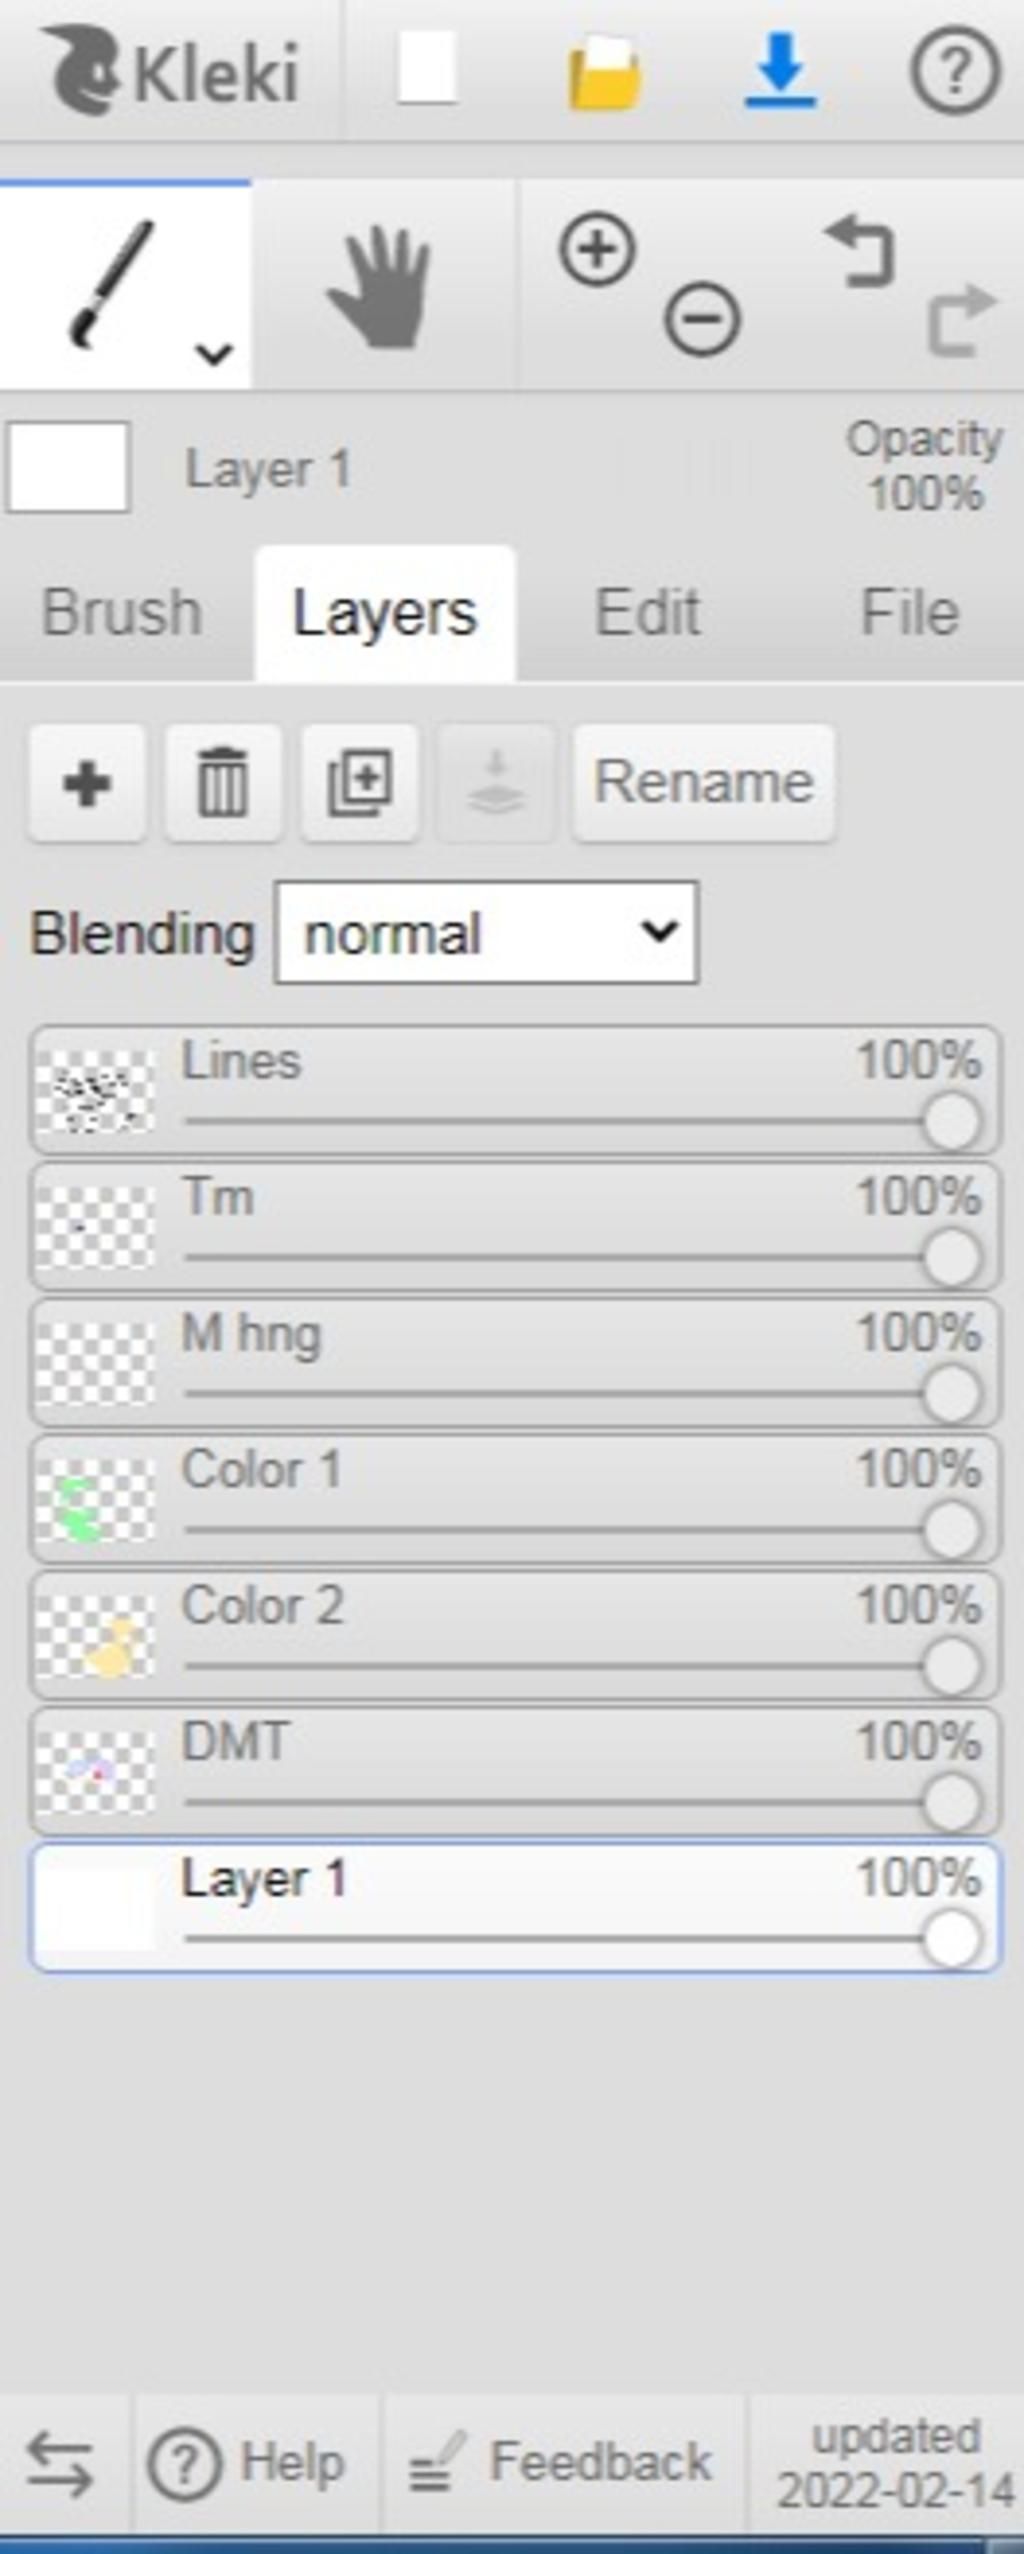Add a new layer with plus button
Screen dimensions: 1024x2554
[x=88, y=783]
